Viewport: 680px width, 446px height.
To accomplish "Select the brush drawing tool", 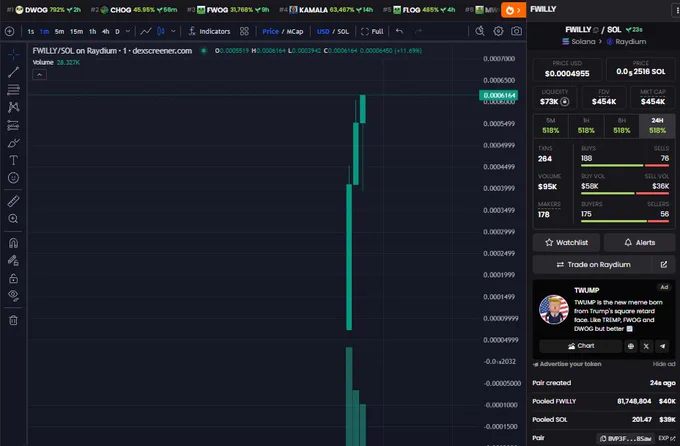I will [x=13, y=143].
